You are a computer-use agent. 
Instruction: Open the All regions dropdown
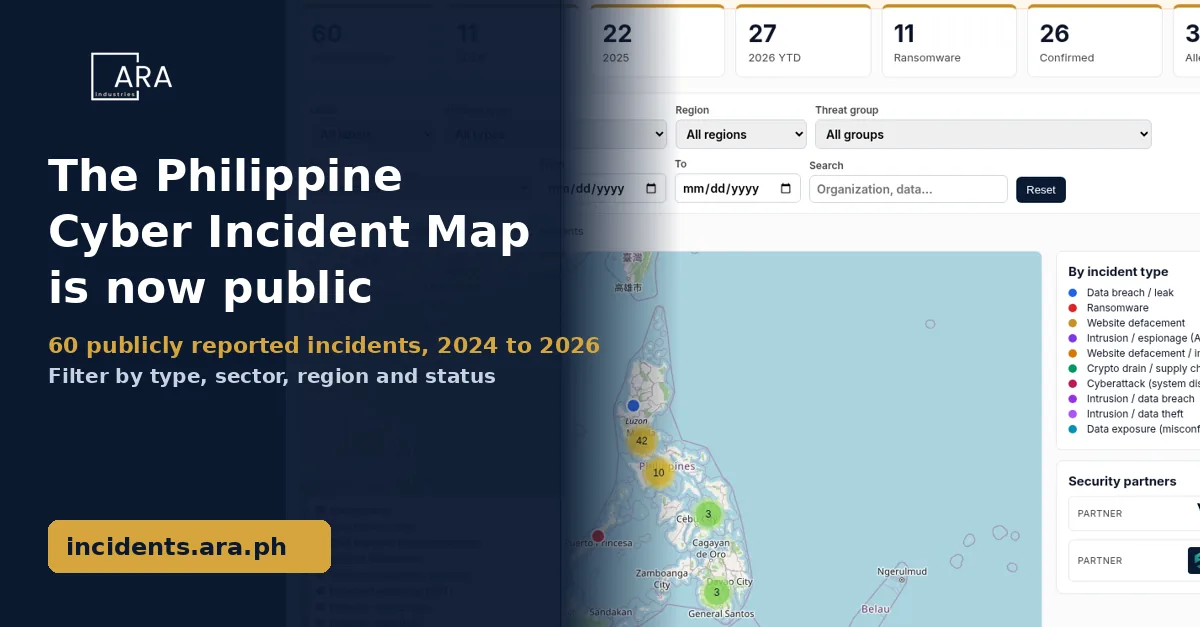(741, 134)
